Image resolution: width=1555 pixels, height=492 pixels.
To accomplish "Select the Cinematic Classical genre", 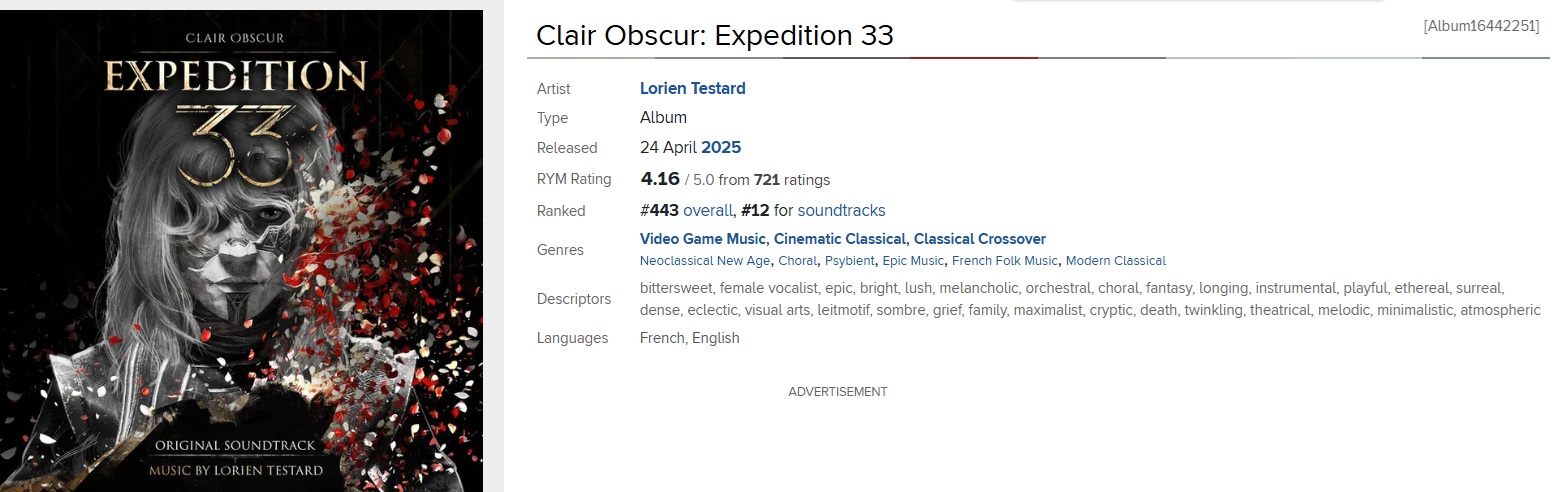I will [x=840, y=239].
